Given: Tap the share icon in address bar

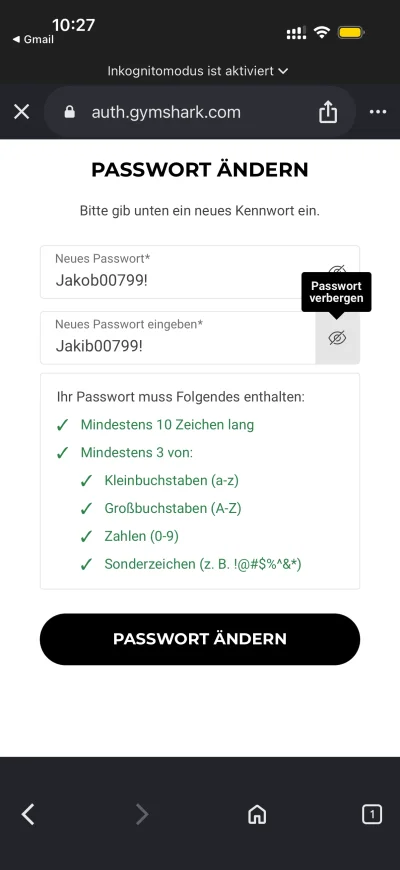Looking at the screenshot, I should pyautogui.click(x=328, y=112).
